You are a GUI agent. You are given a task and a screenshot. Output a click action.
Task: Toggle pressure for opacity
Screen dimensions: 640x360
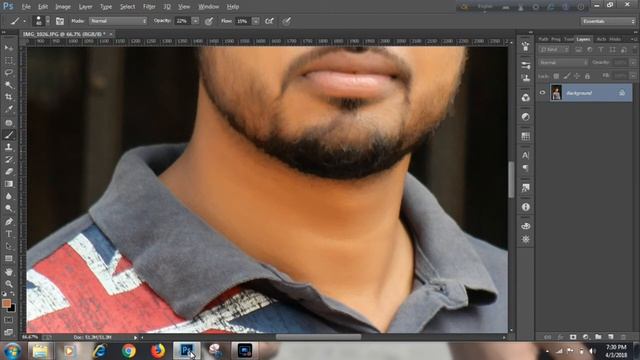pyautogui.click(x=209, y=21)
